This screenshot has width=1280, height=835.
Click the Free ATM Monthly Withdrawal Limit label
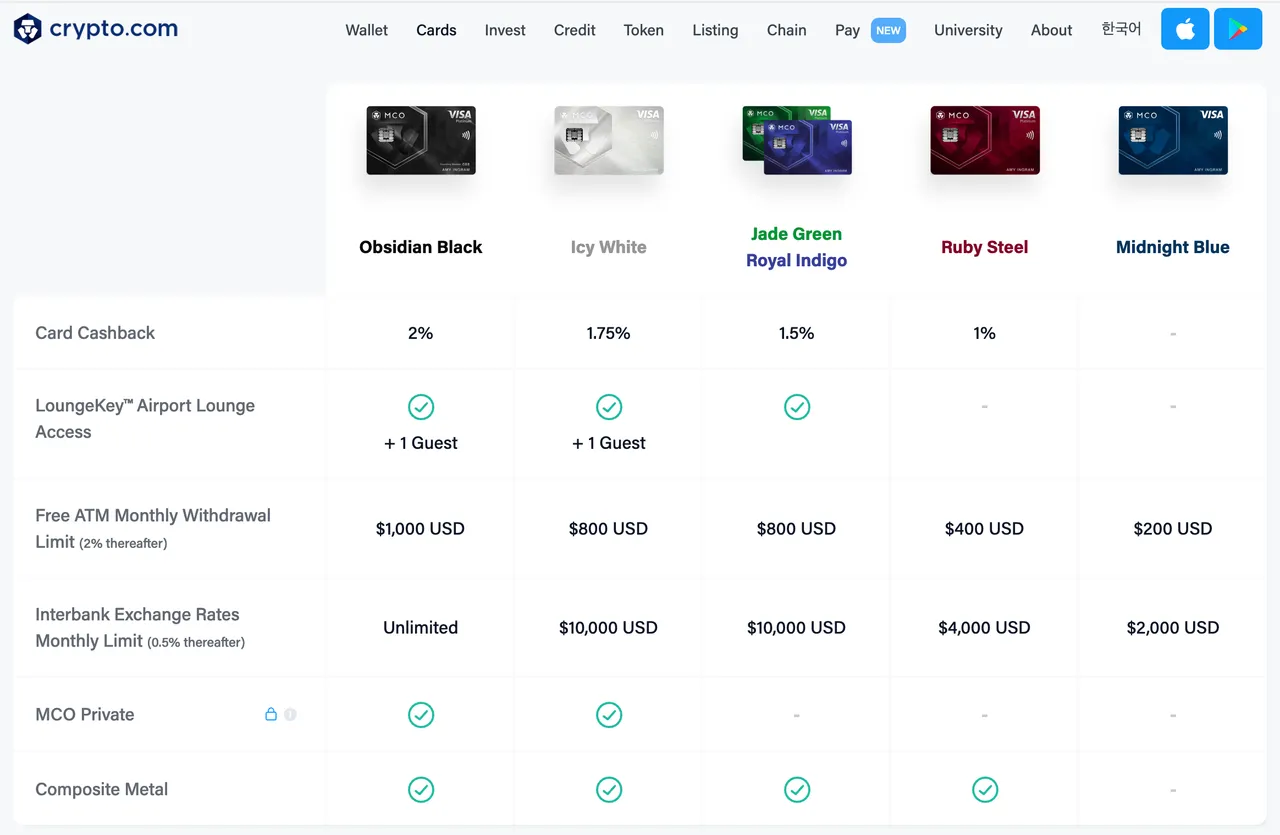click(x=153, y=529)
